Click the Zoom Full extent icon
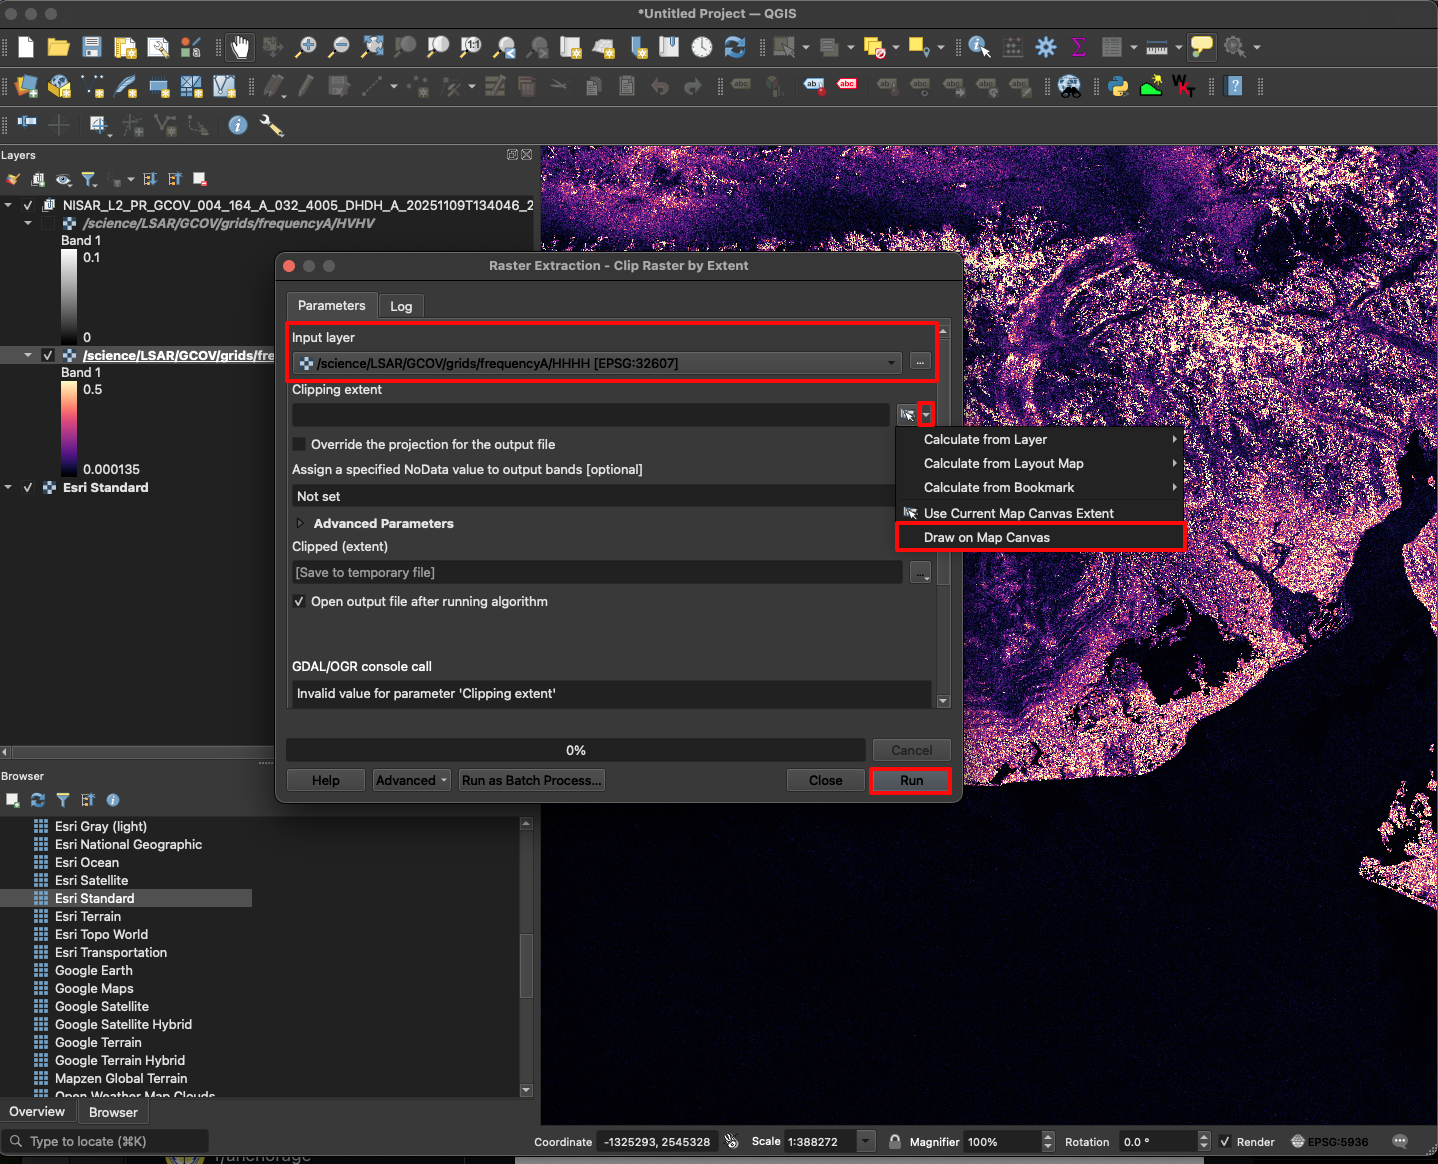This screenshot has height=1164, width=1438. click(x=371, y=47)
